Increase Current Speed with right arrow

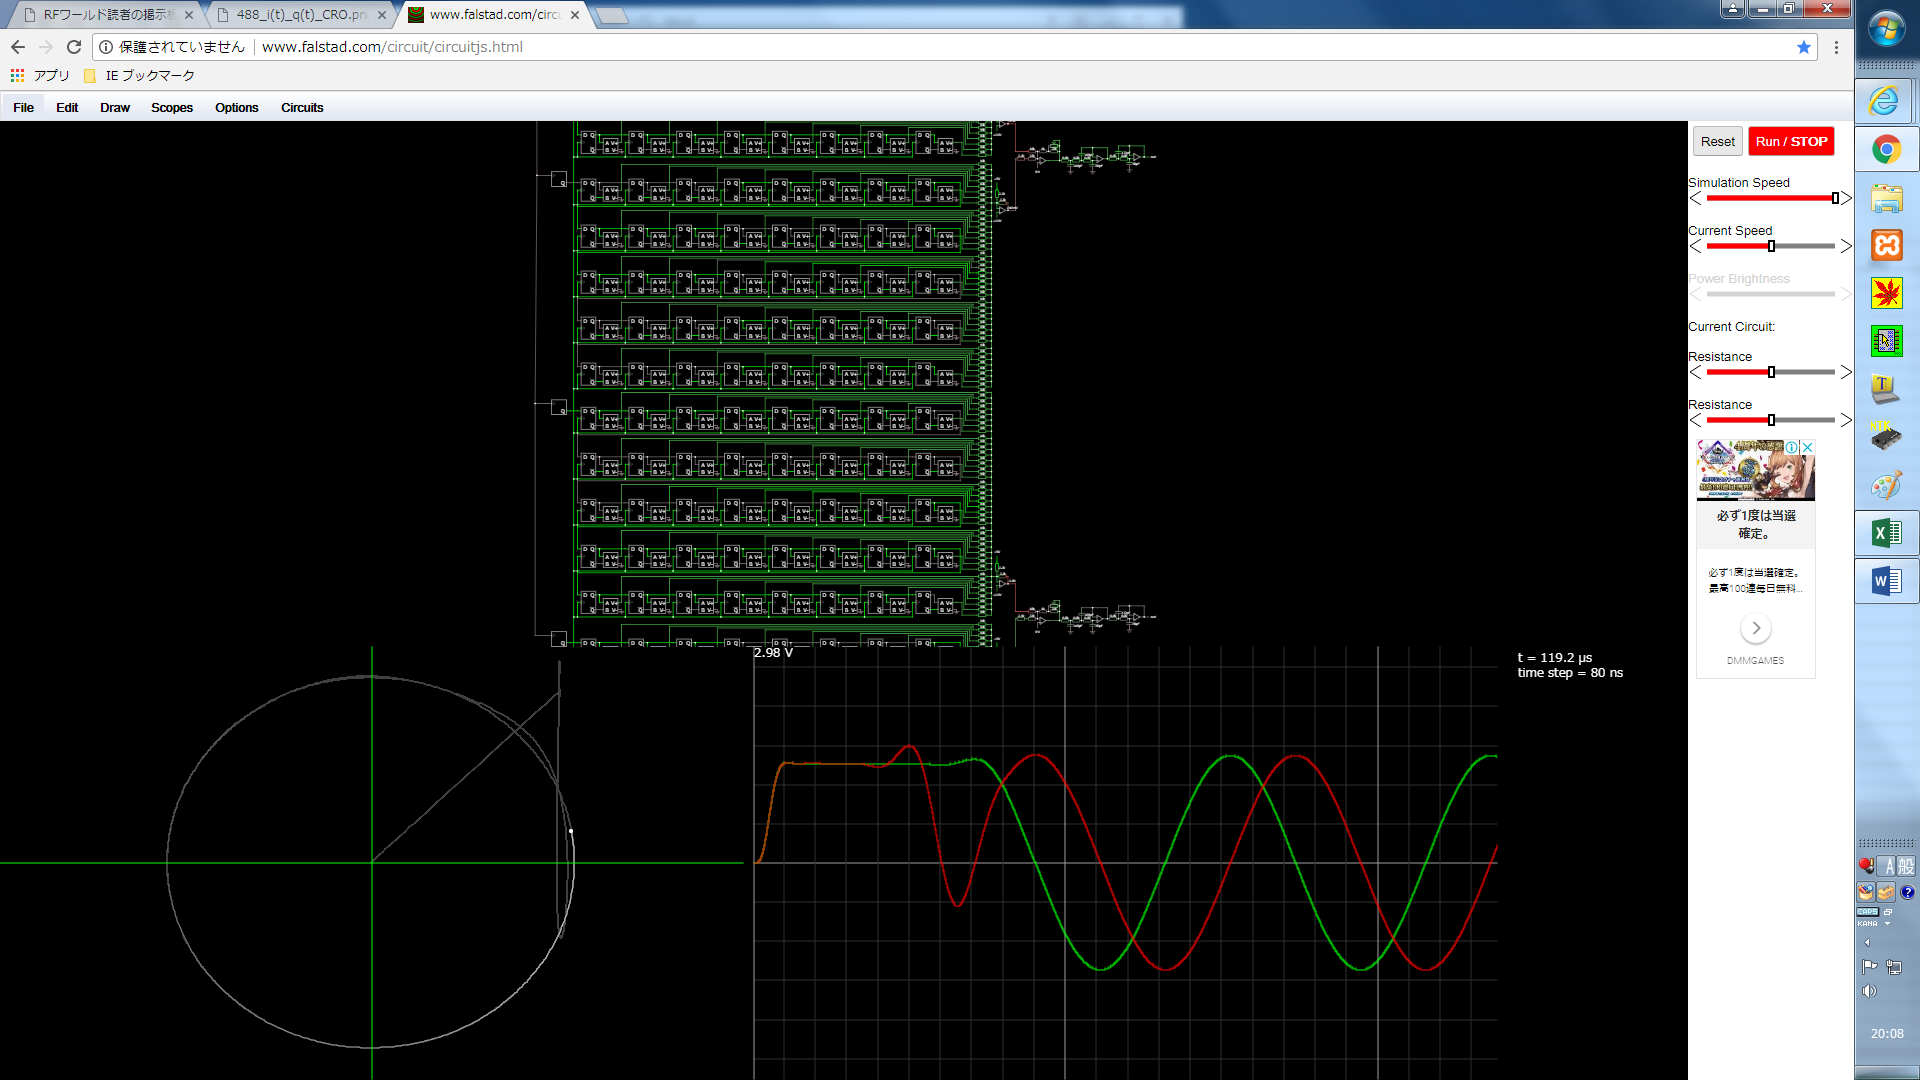(1846, 246)
